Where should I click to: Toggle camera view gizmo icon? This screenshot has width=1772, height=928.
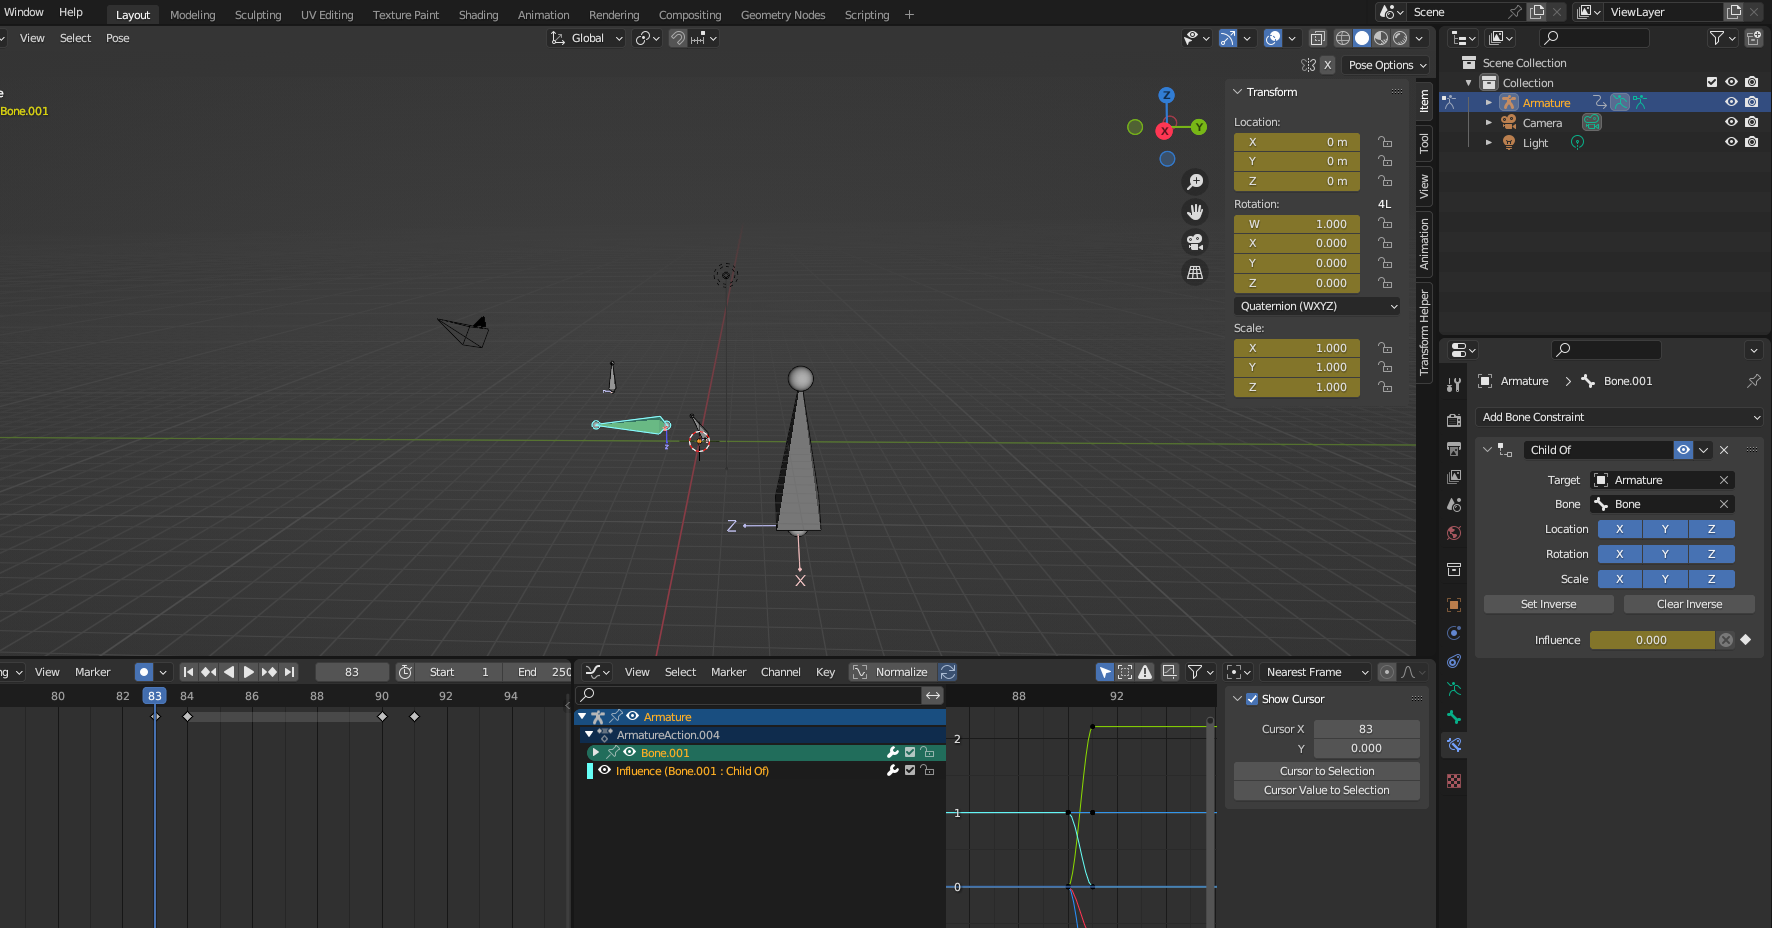click(1195, 242)
